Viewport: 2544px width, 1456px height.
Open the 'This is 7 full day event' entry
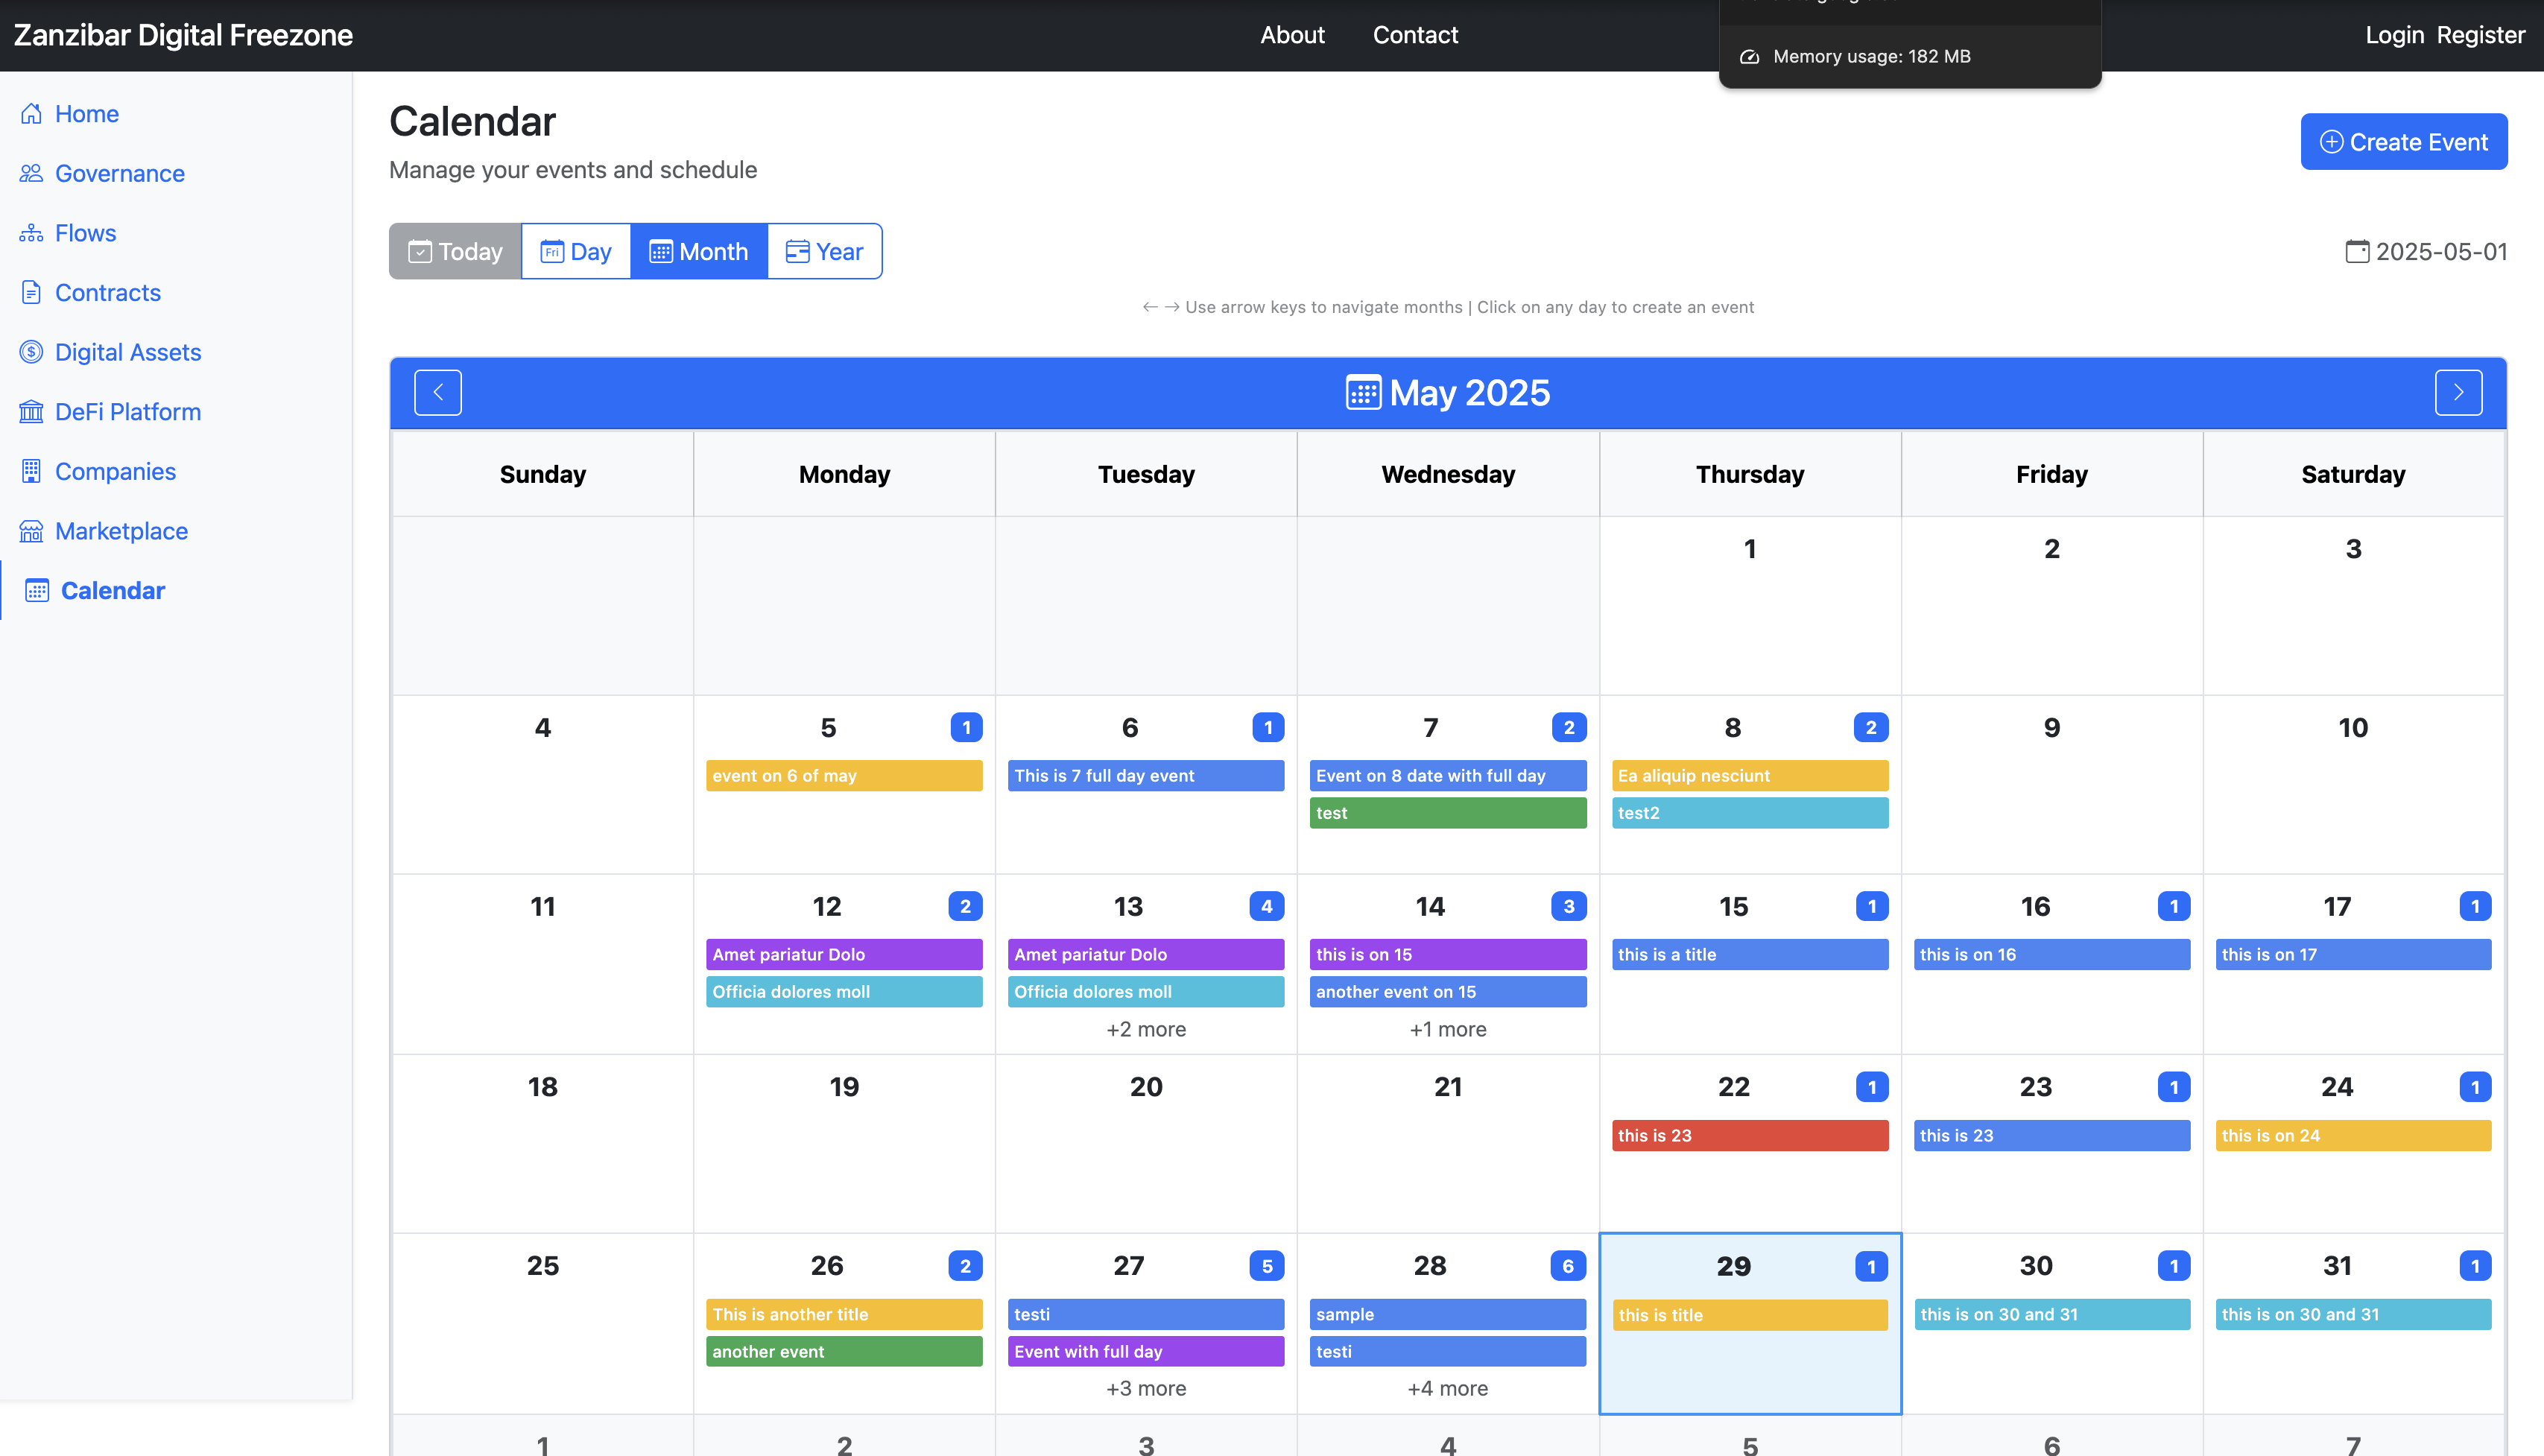(1146, 776)
